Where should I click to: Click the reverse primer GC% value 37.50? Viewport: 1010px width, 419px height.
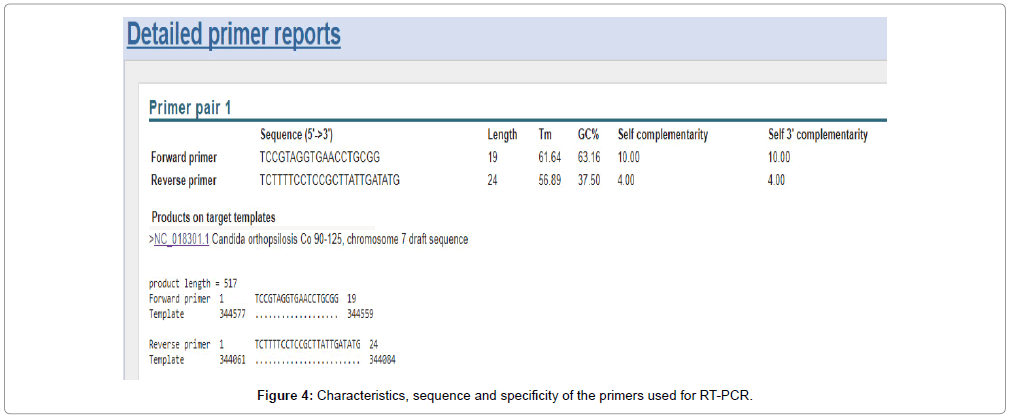tap(589, 181)
